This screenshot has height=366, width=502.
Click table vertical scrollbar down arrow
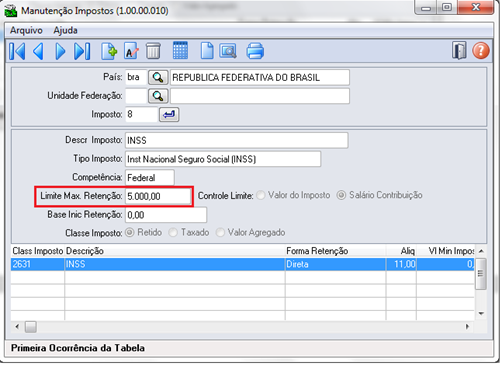(481, 314)
